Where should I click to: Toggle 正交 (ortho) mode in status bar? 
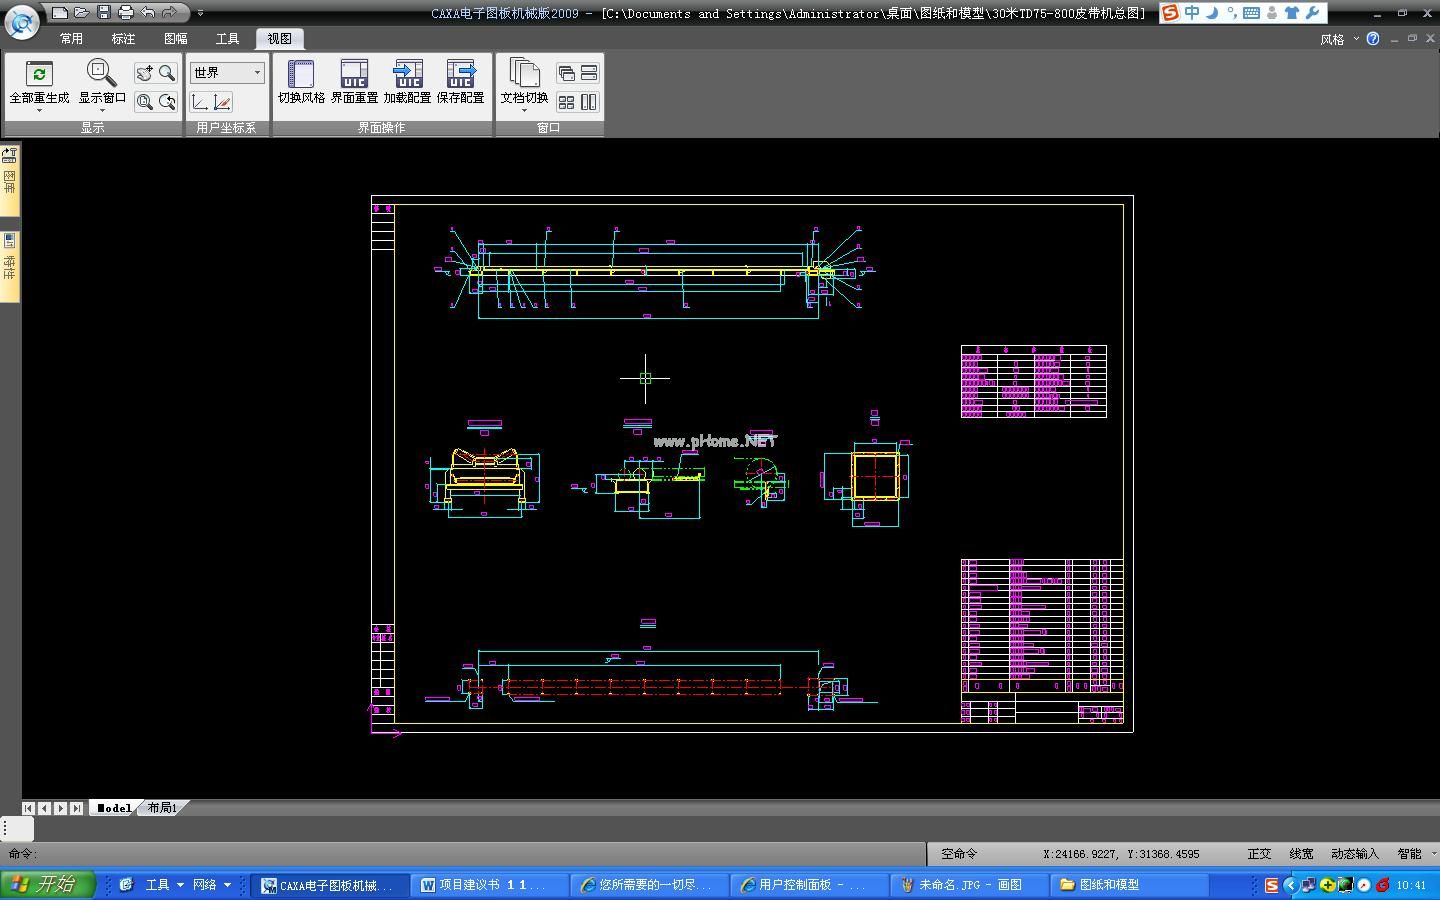1259,854
